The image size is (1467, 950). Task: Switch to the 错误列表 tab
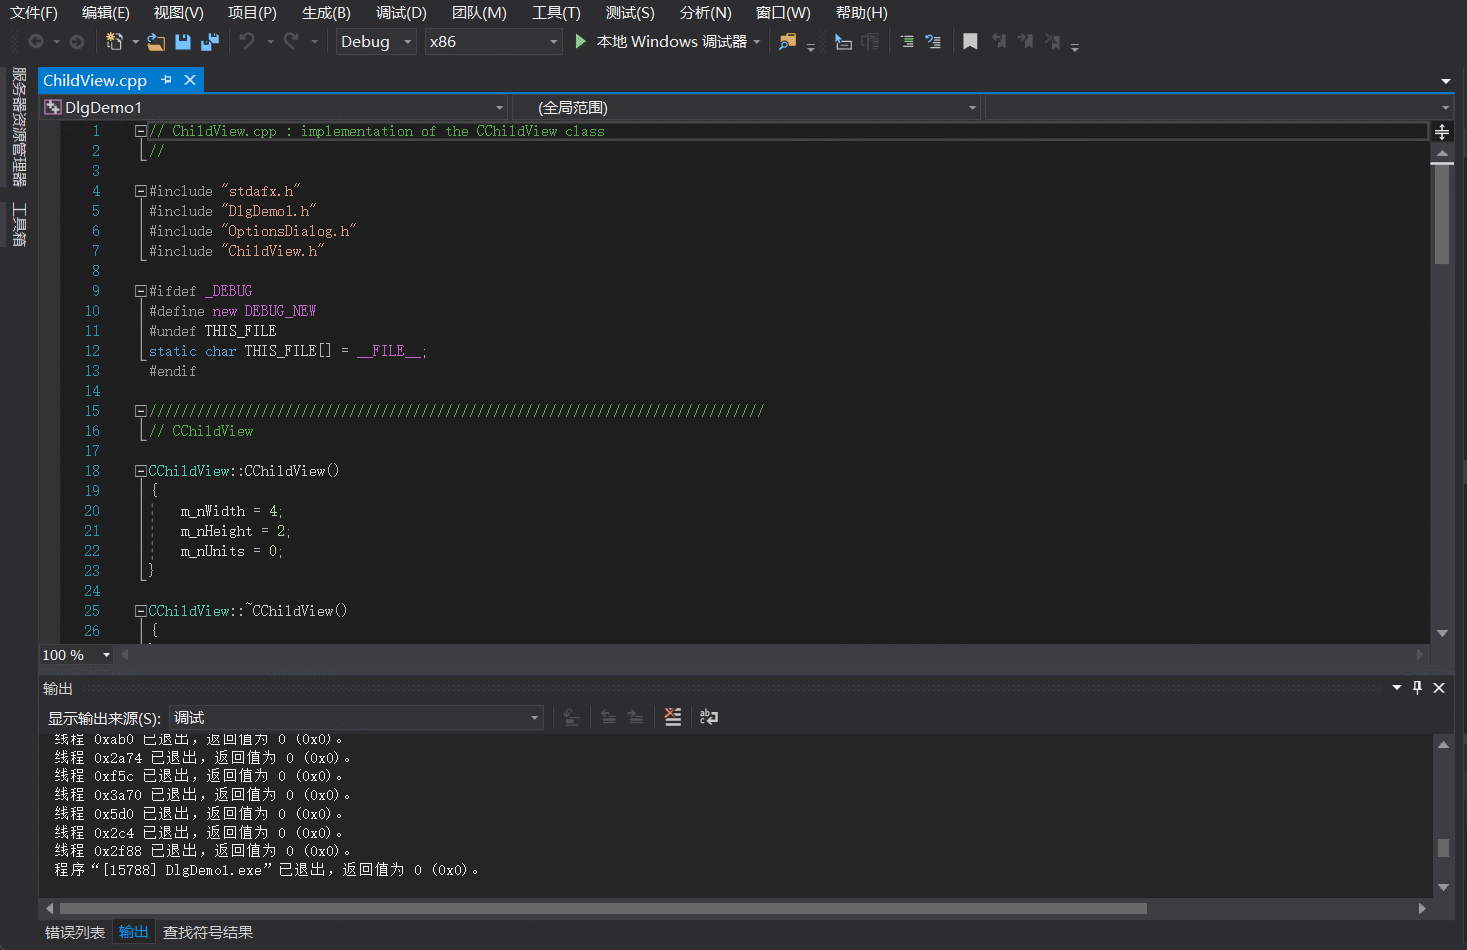(75, 932)
